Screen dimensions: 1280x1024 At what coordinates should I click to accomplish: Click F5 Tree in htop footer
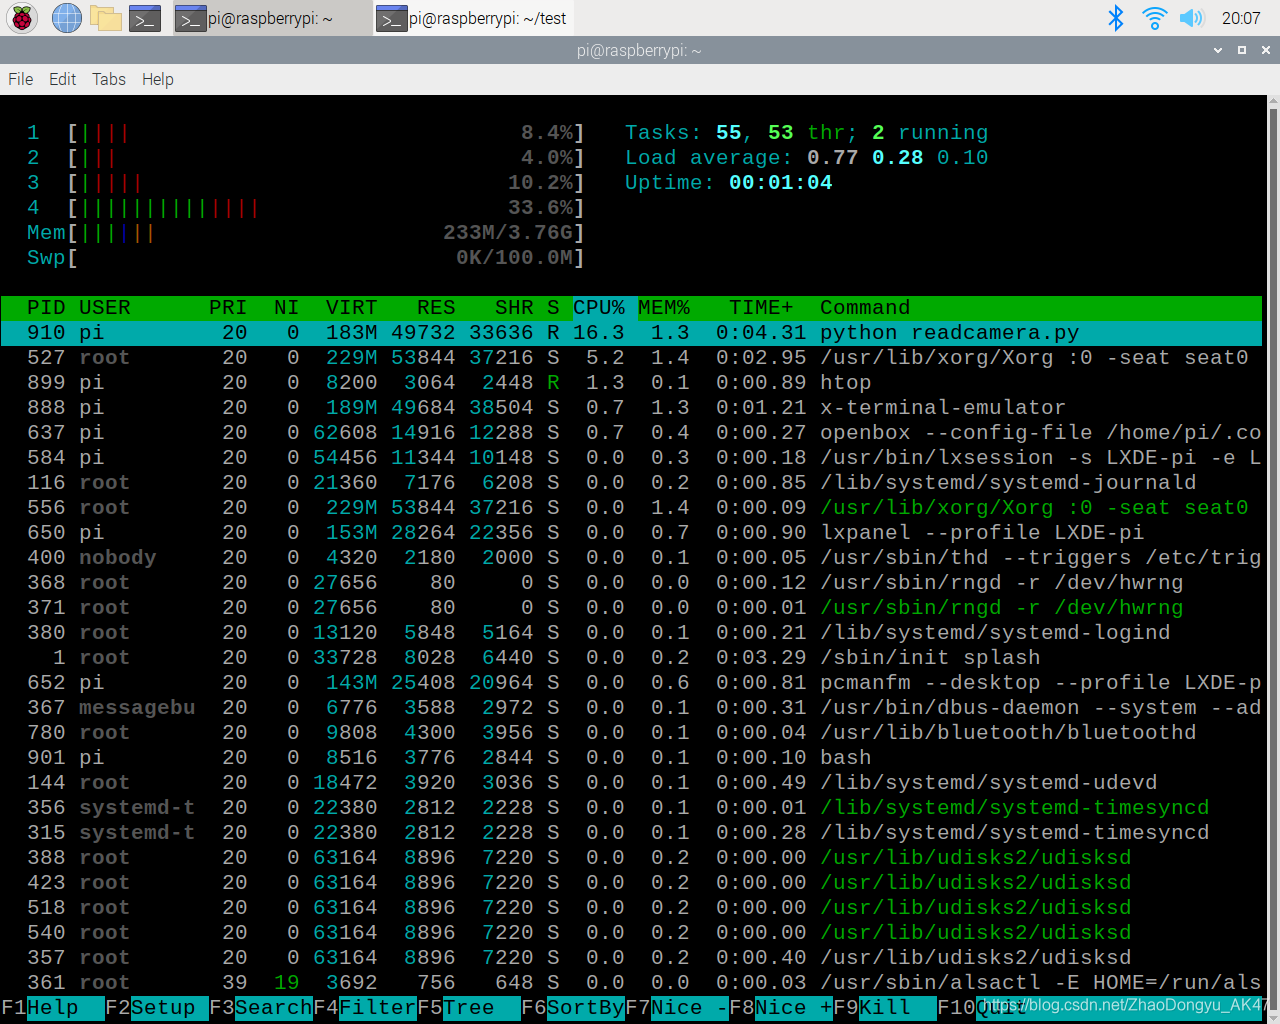[469, 1008]
